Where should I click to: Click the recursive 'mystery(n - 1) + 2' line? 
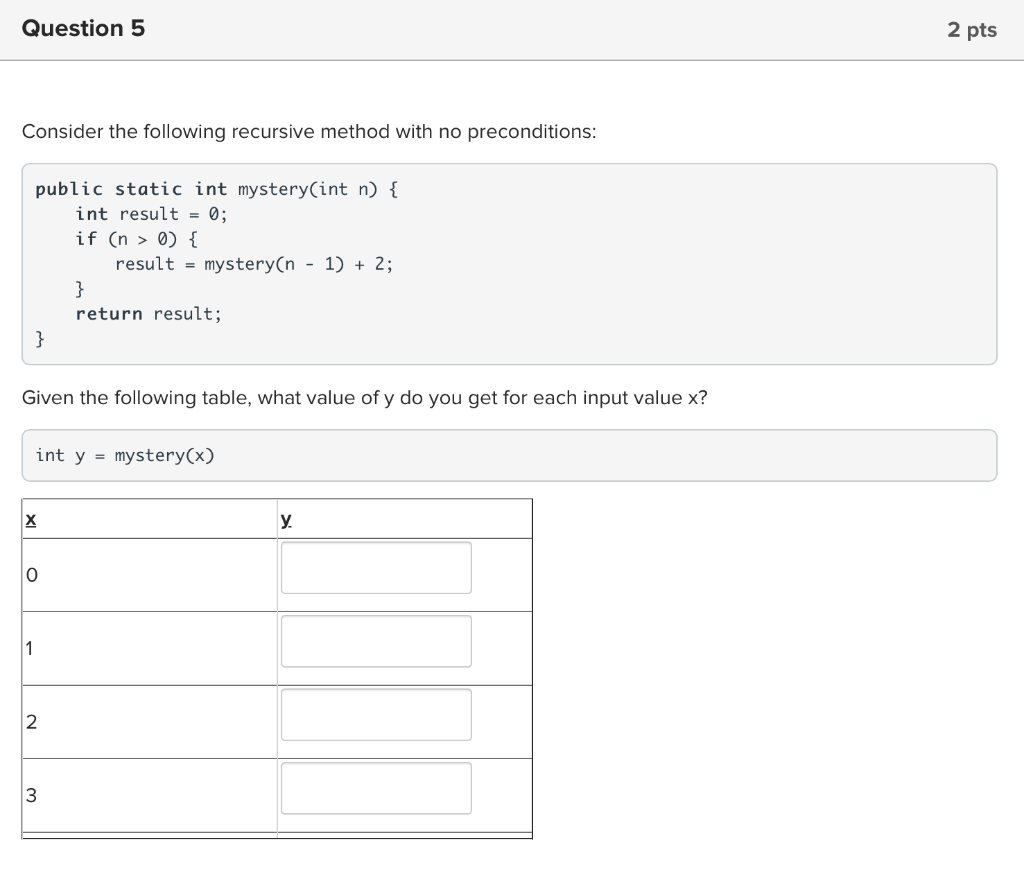[254, 264]
